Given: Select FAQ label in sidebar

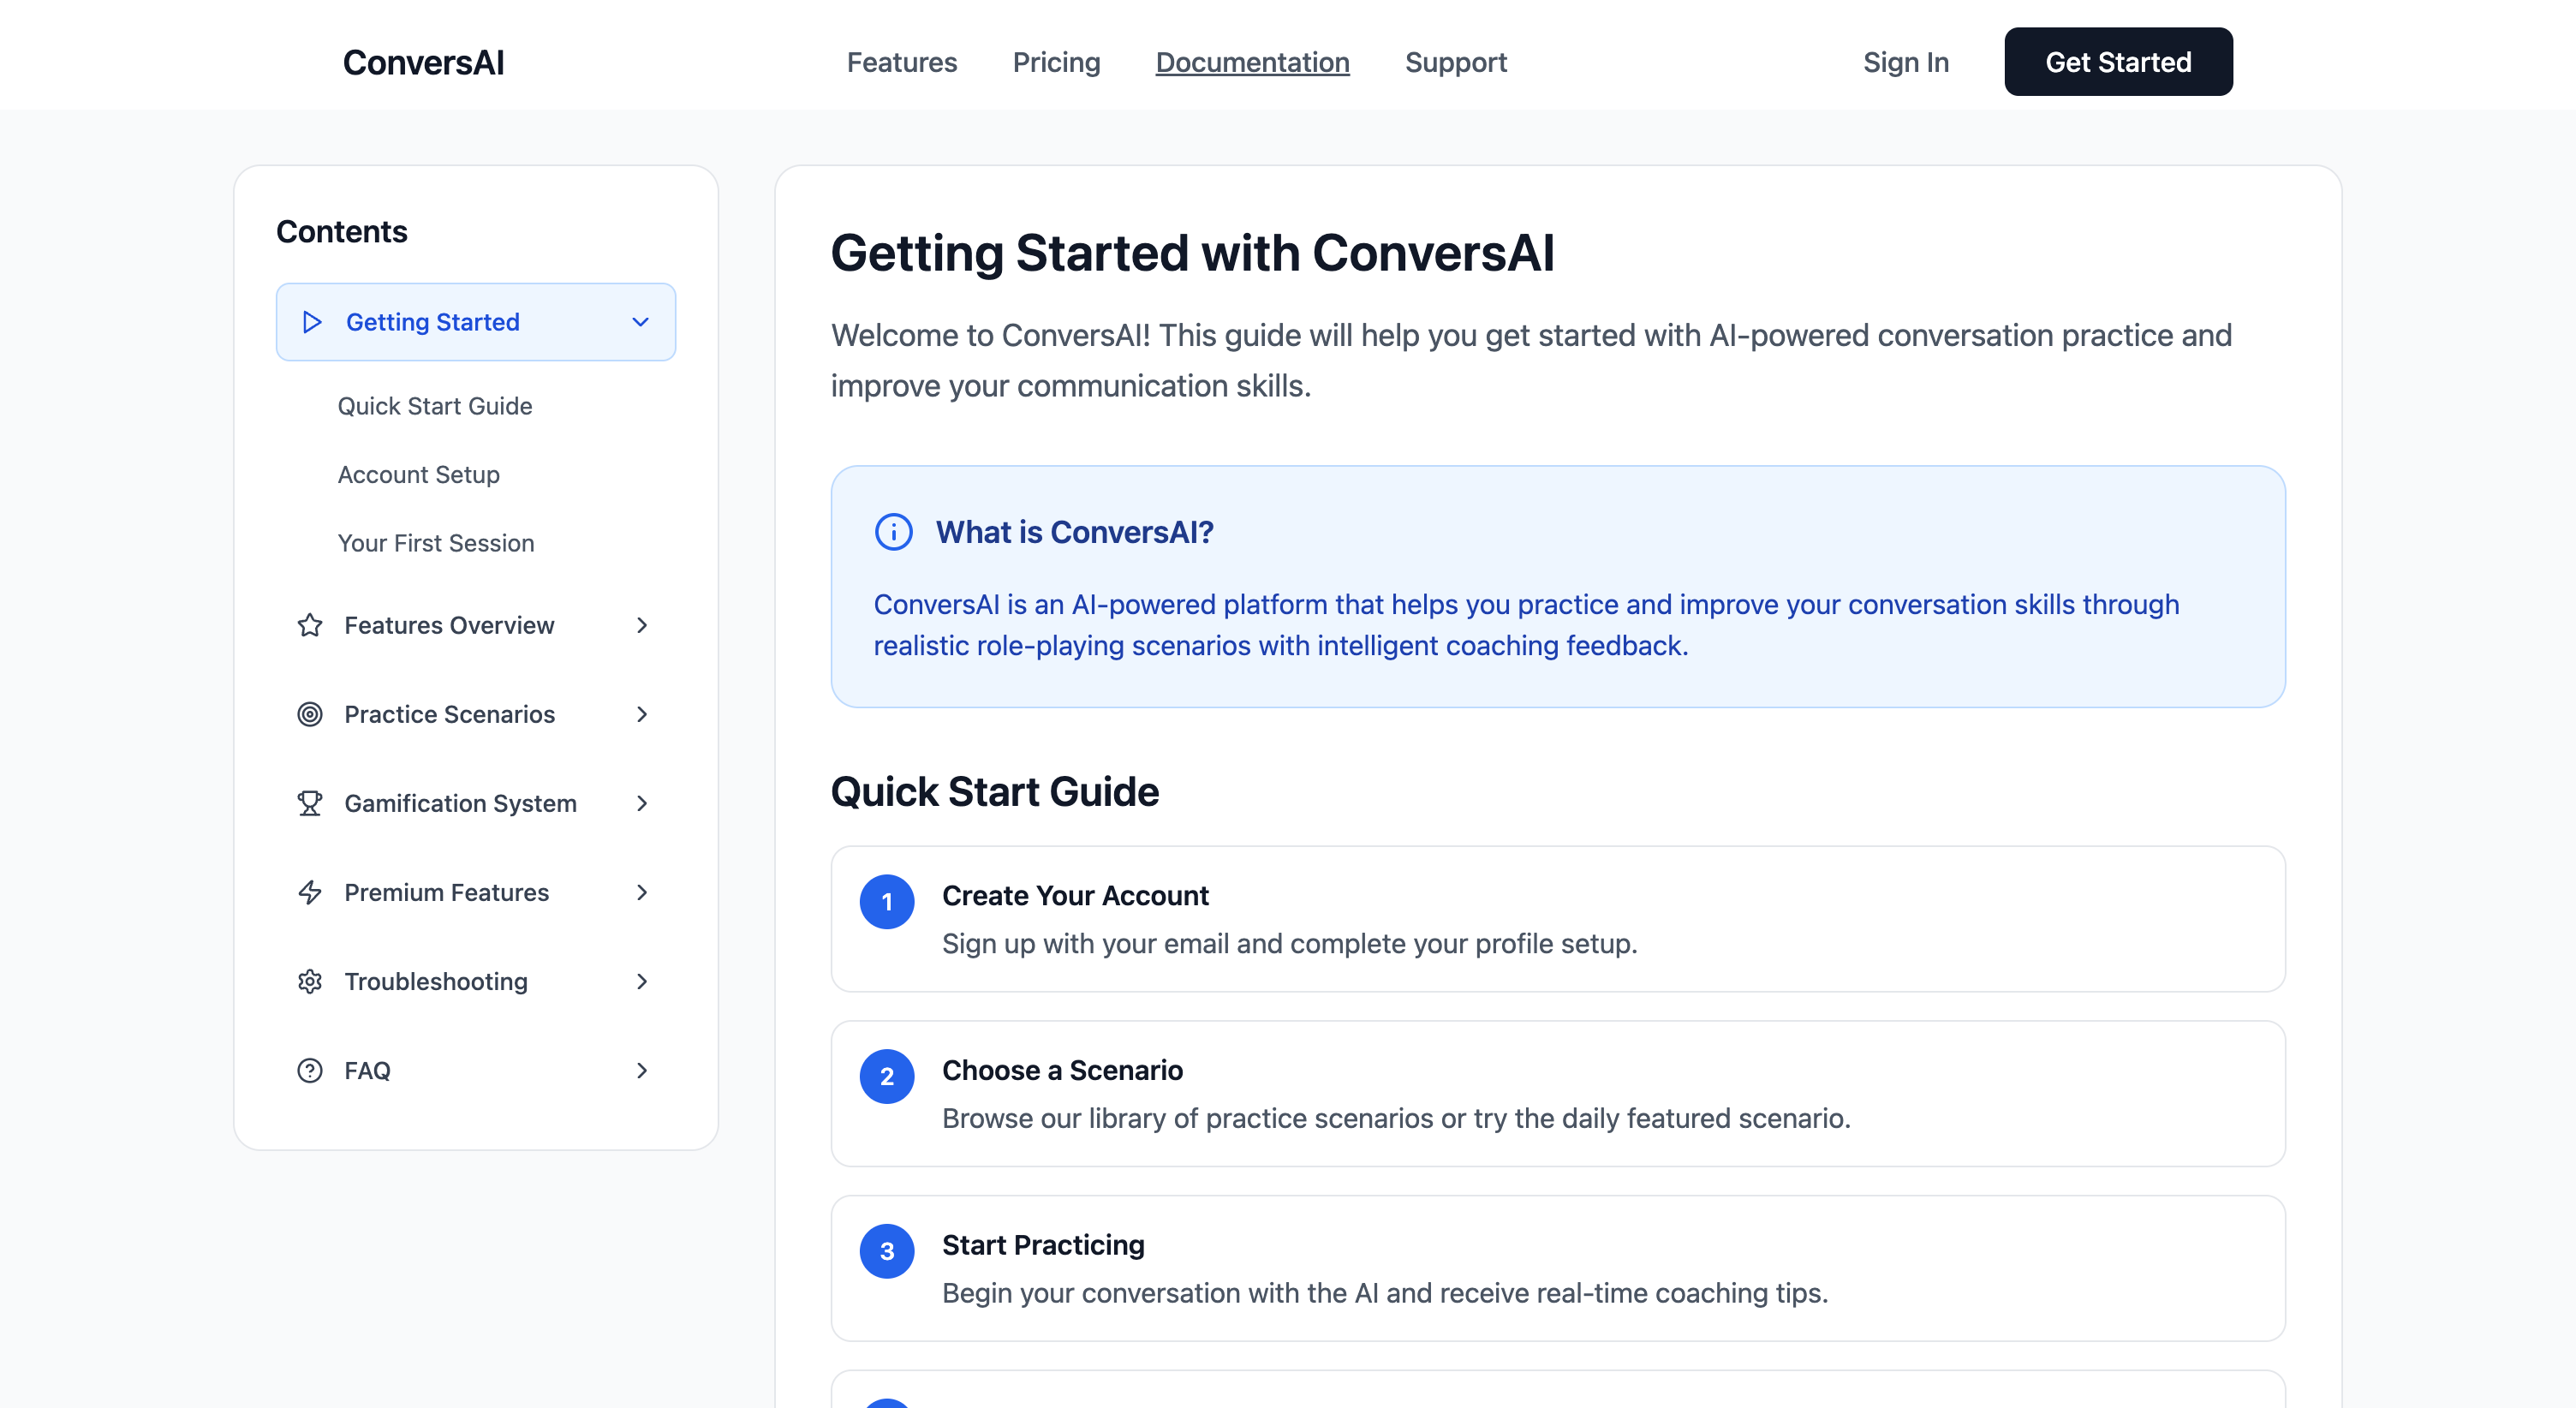Looking at the screenshot, I should pyautogui.click(x=367, y=1070).
